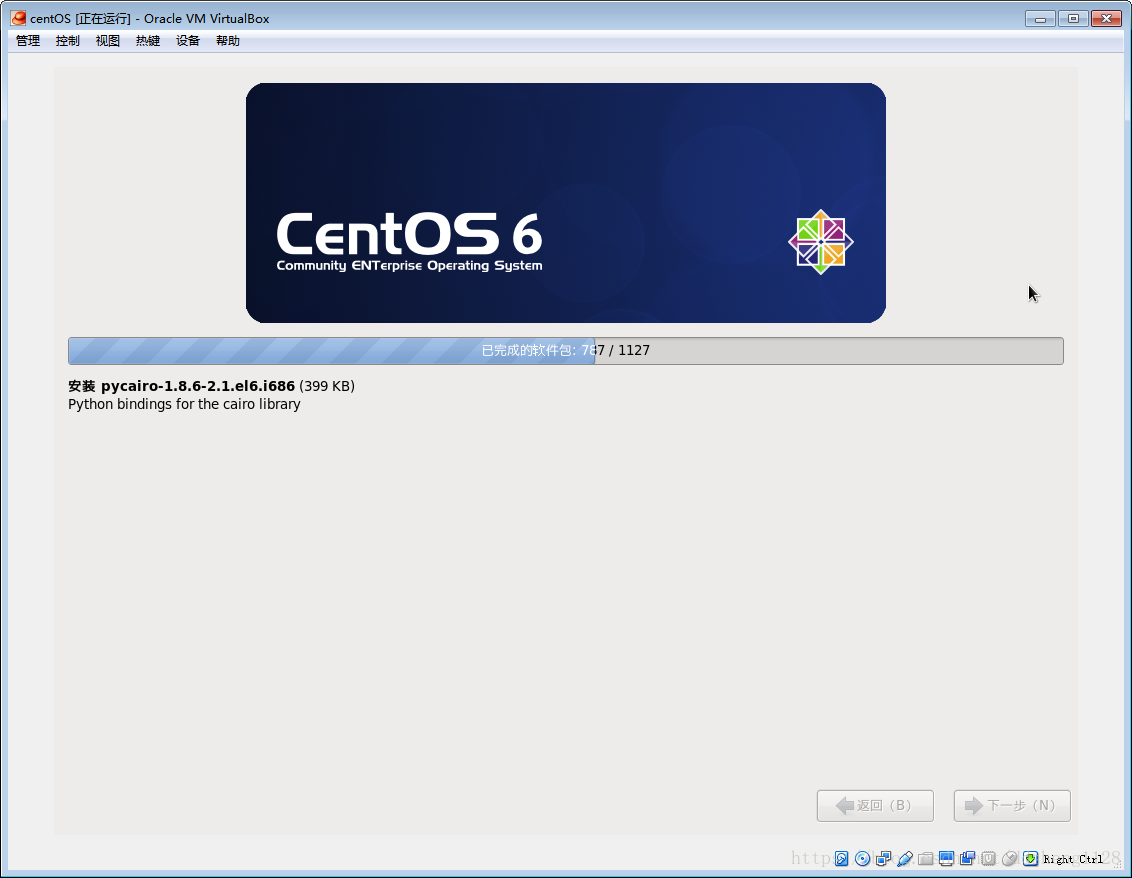Click the 返回 (B) back button
1132x878 pixels.
(x=875, y=806)
